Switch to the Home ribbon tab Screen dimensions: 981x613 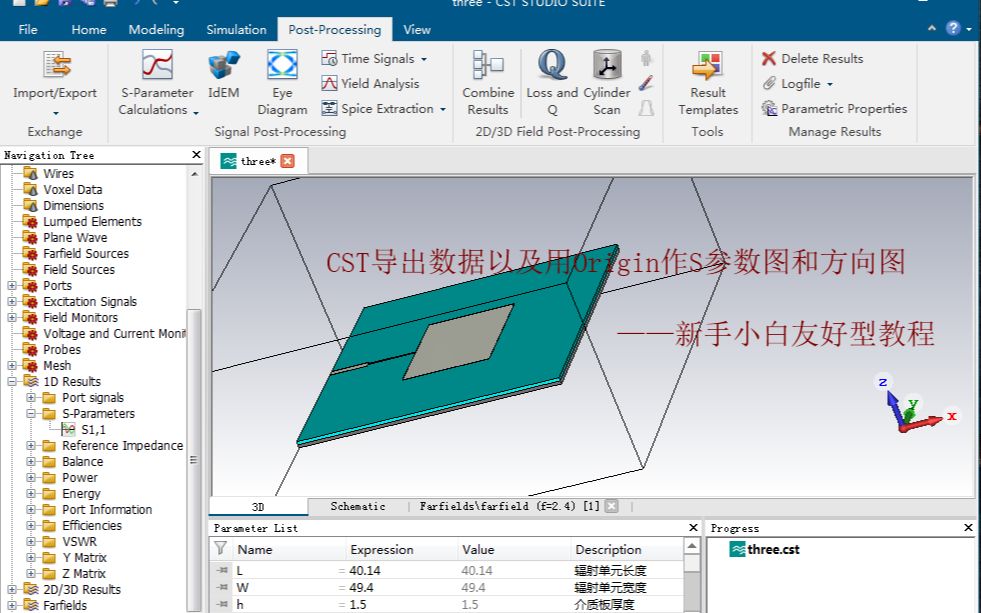89,29
